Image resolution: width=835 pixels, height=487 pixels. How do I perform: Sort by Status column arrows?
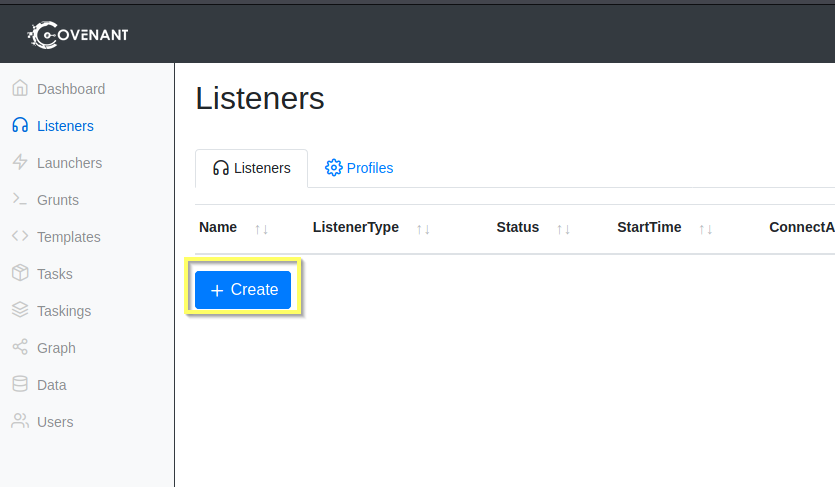pyautogui.click(x=563, y=229)
